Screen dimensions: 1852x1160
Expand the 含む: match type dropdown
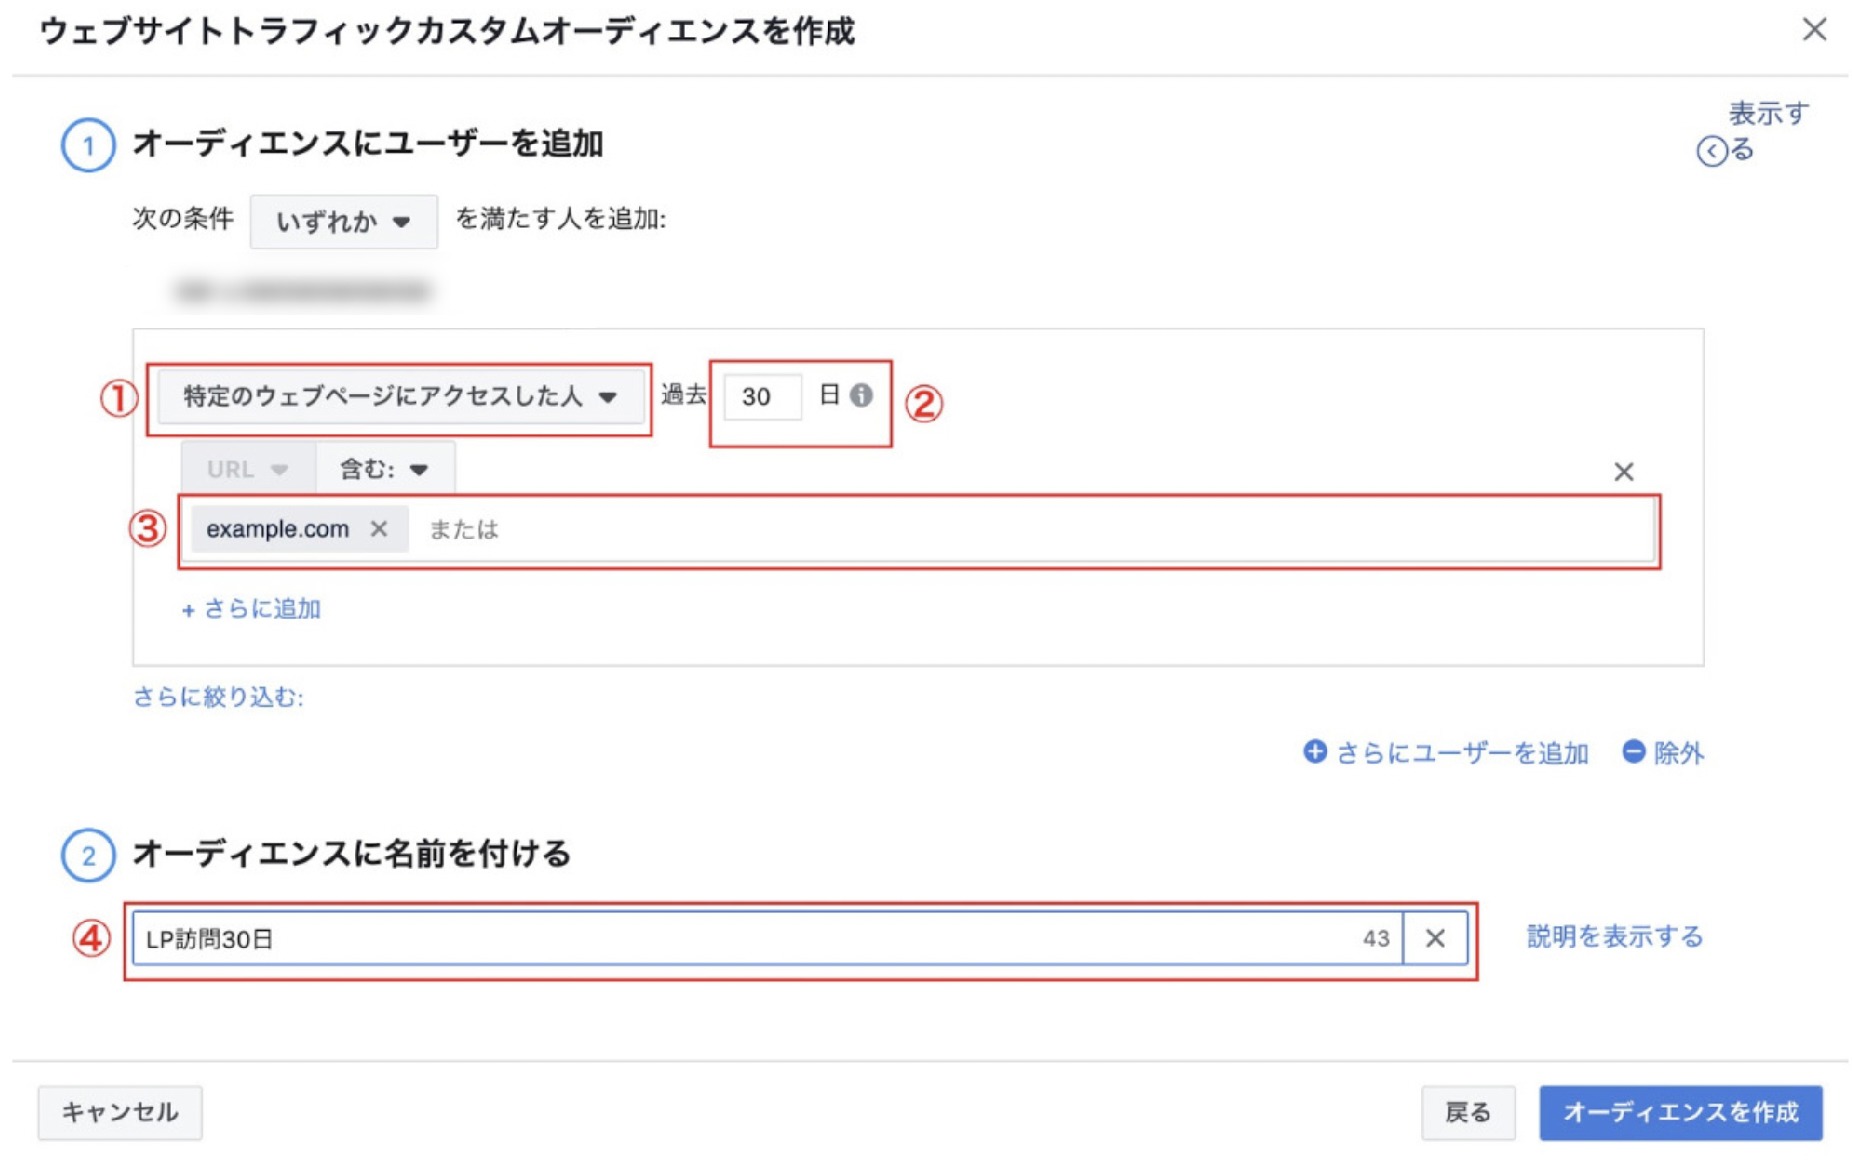(x=384, y=469)
